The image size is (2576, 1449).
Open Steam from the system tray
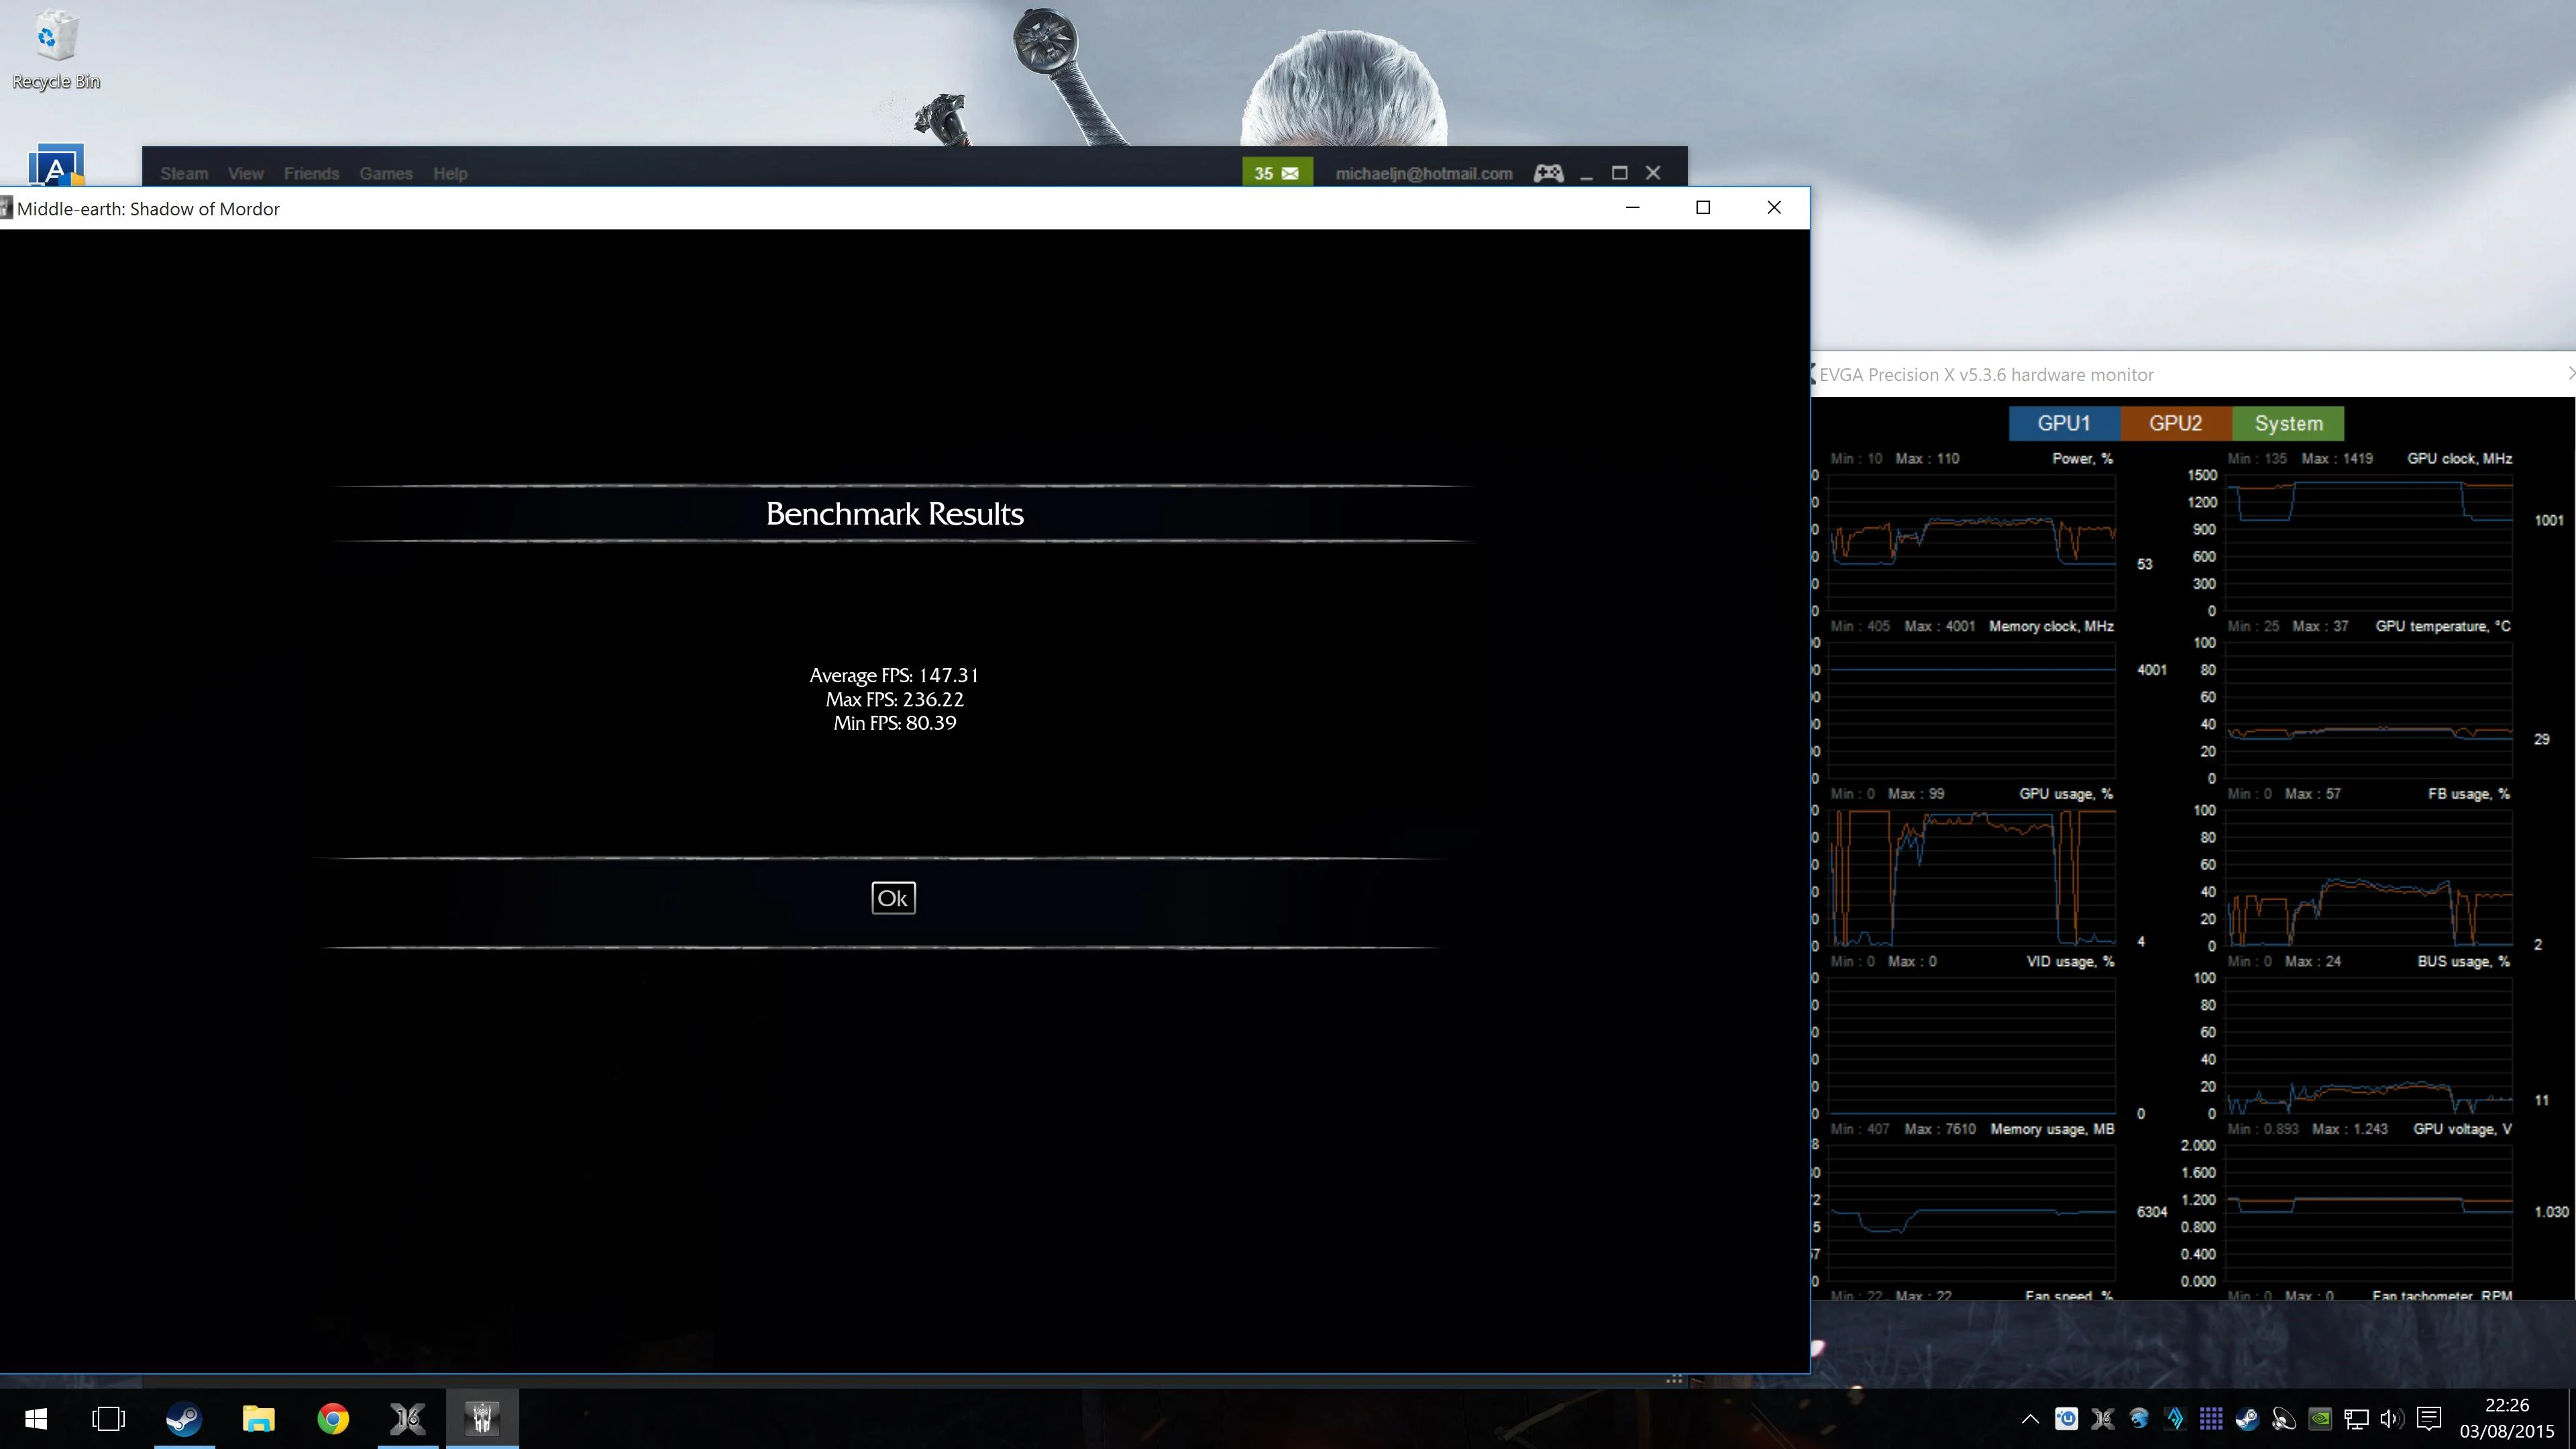point(2247,1418)
